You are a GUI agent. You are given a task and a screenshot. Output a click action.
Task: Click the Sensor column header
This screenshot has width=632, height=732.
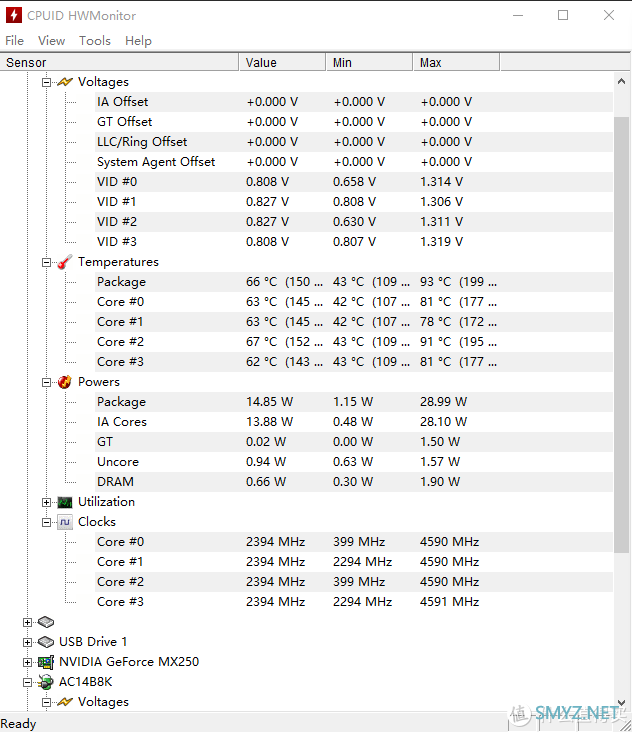click(x=119, y=63)
